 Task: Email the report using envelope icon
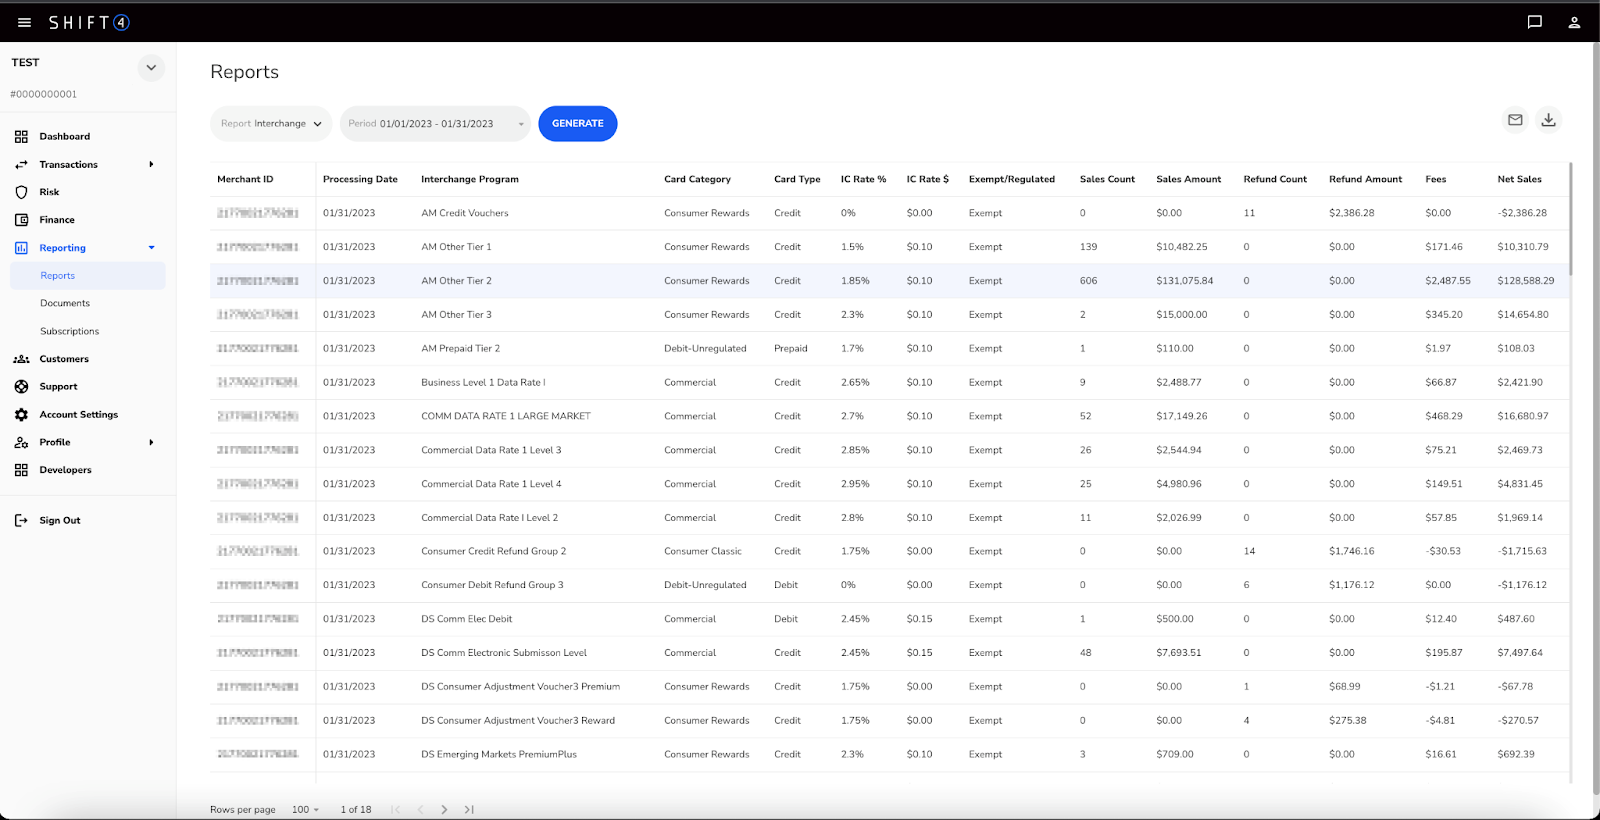pyautogui.click(x=1515, y=120)
